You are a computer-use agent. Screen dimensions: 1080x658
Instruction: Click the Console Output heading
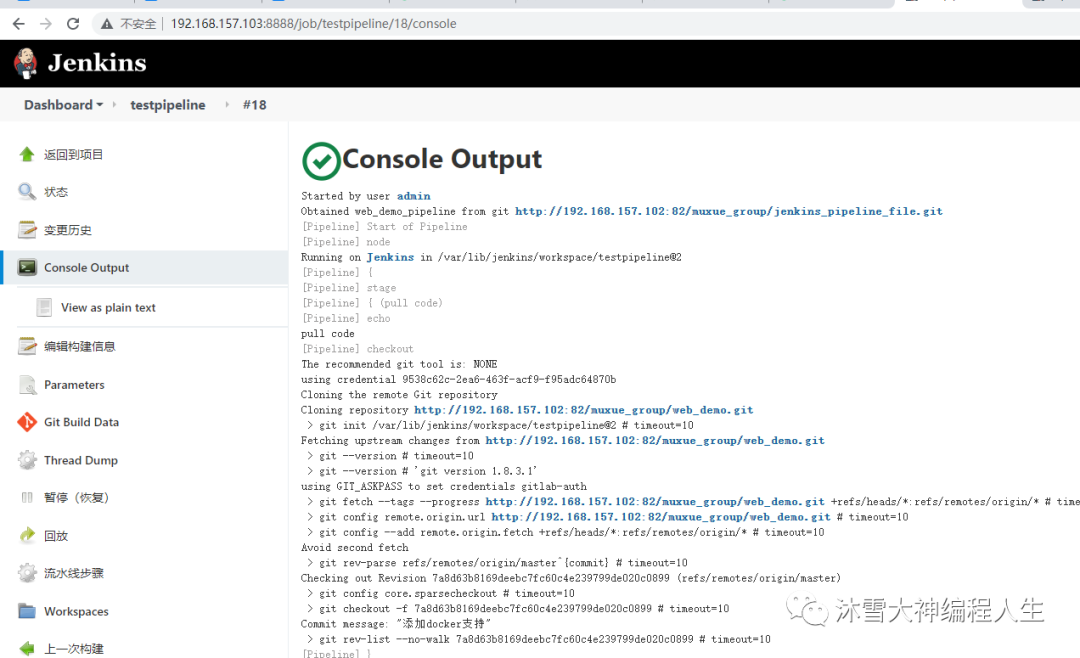(442, 159)
